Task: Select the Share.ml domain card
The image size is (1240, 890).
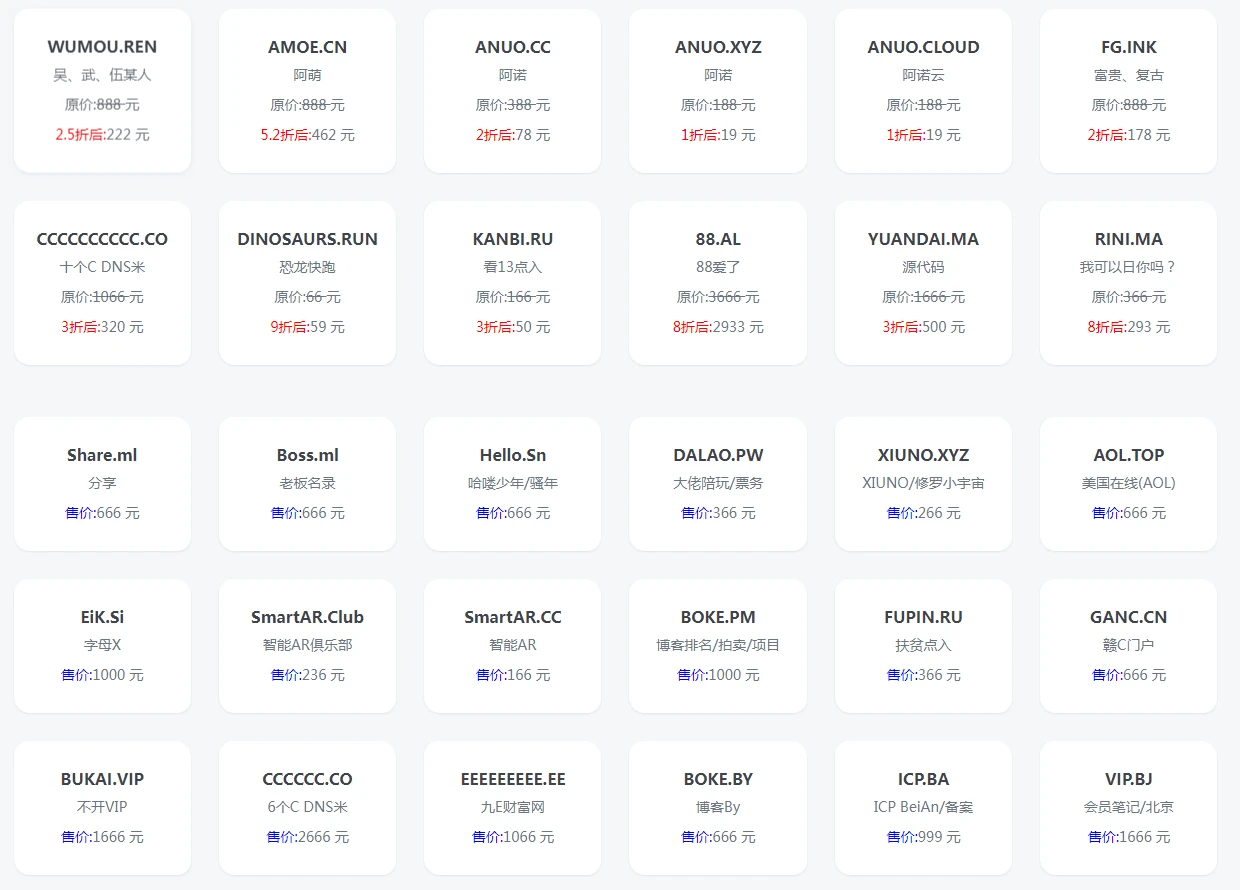Action: tap(102, 484)
